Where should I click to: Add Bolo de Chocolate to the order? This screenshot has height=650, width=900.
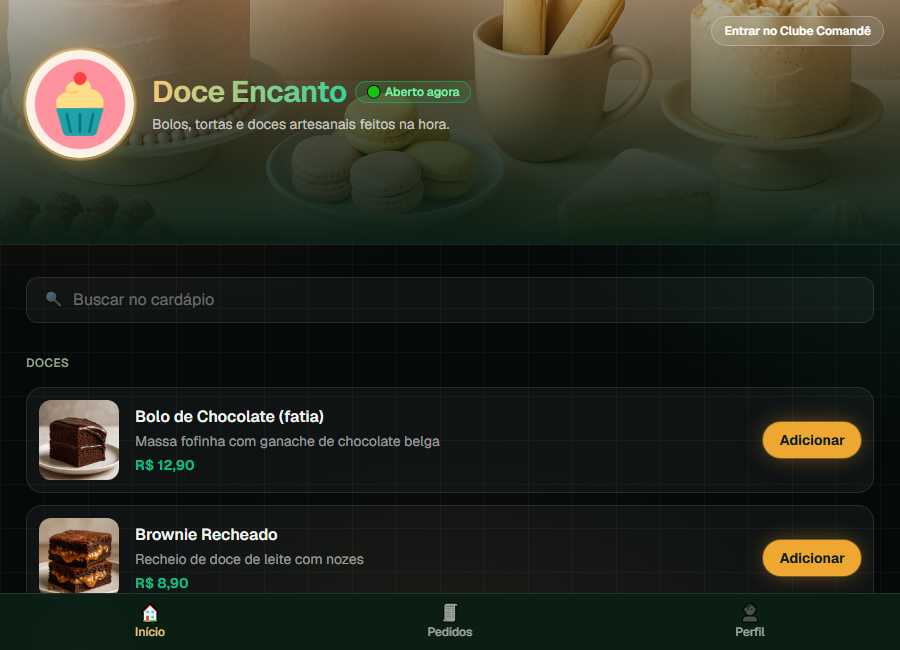(x=812, y=440)
